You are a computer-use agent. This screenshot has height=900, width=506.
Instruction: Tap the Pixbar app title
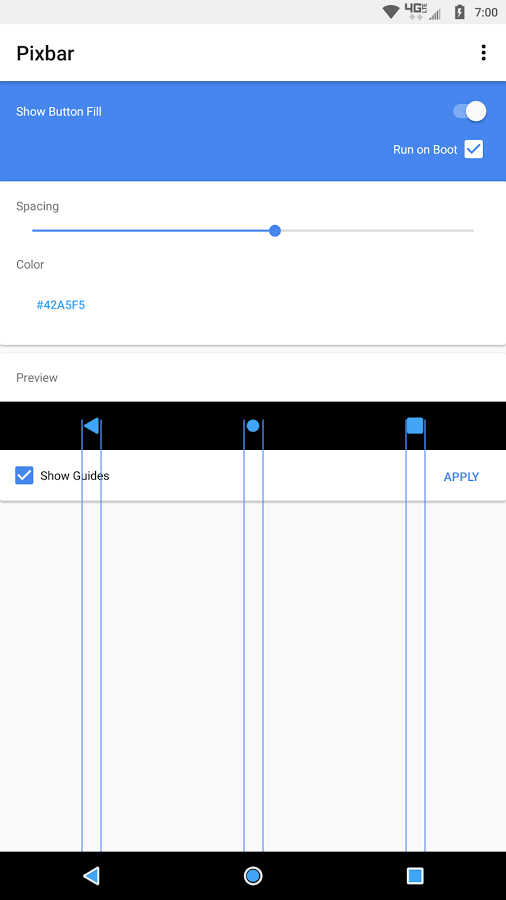coord(45,53)
